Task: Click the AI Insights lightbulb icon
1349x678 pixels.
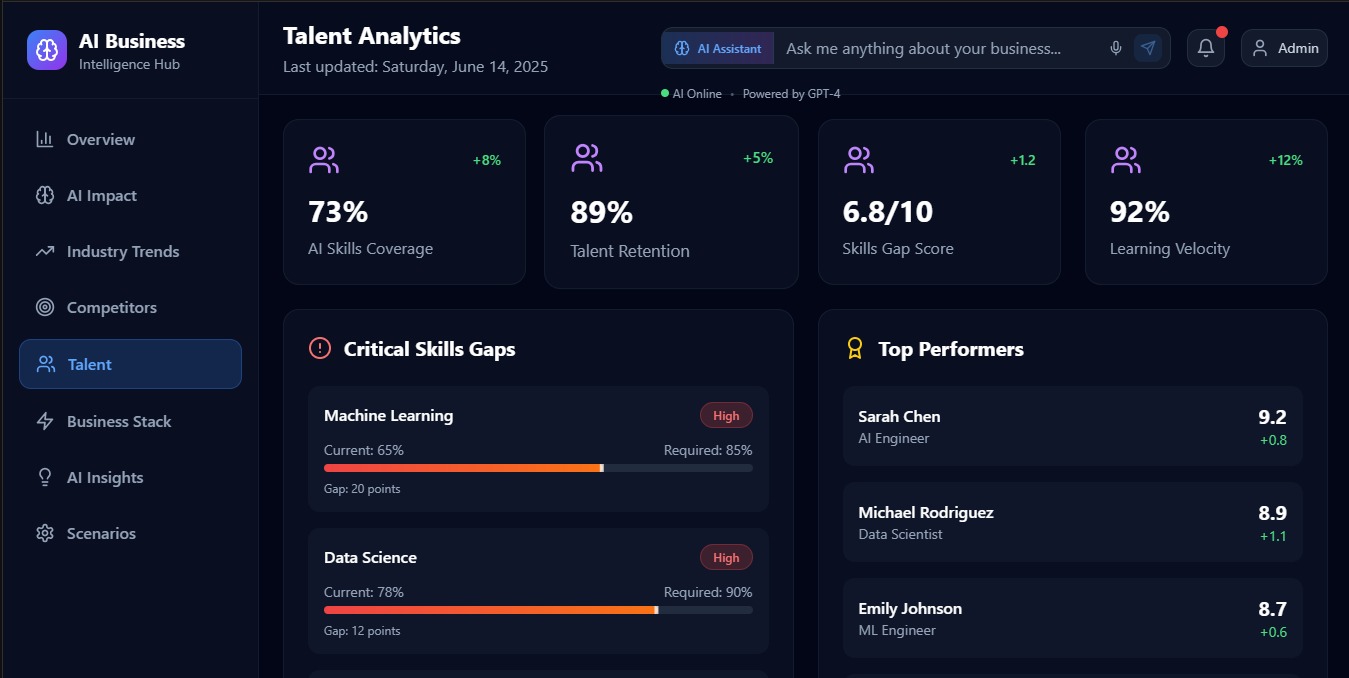Action: [x=45, y=478]
